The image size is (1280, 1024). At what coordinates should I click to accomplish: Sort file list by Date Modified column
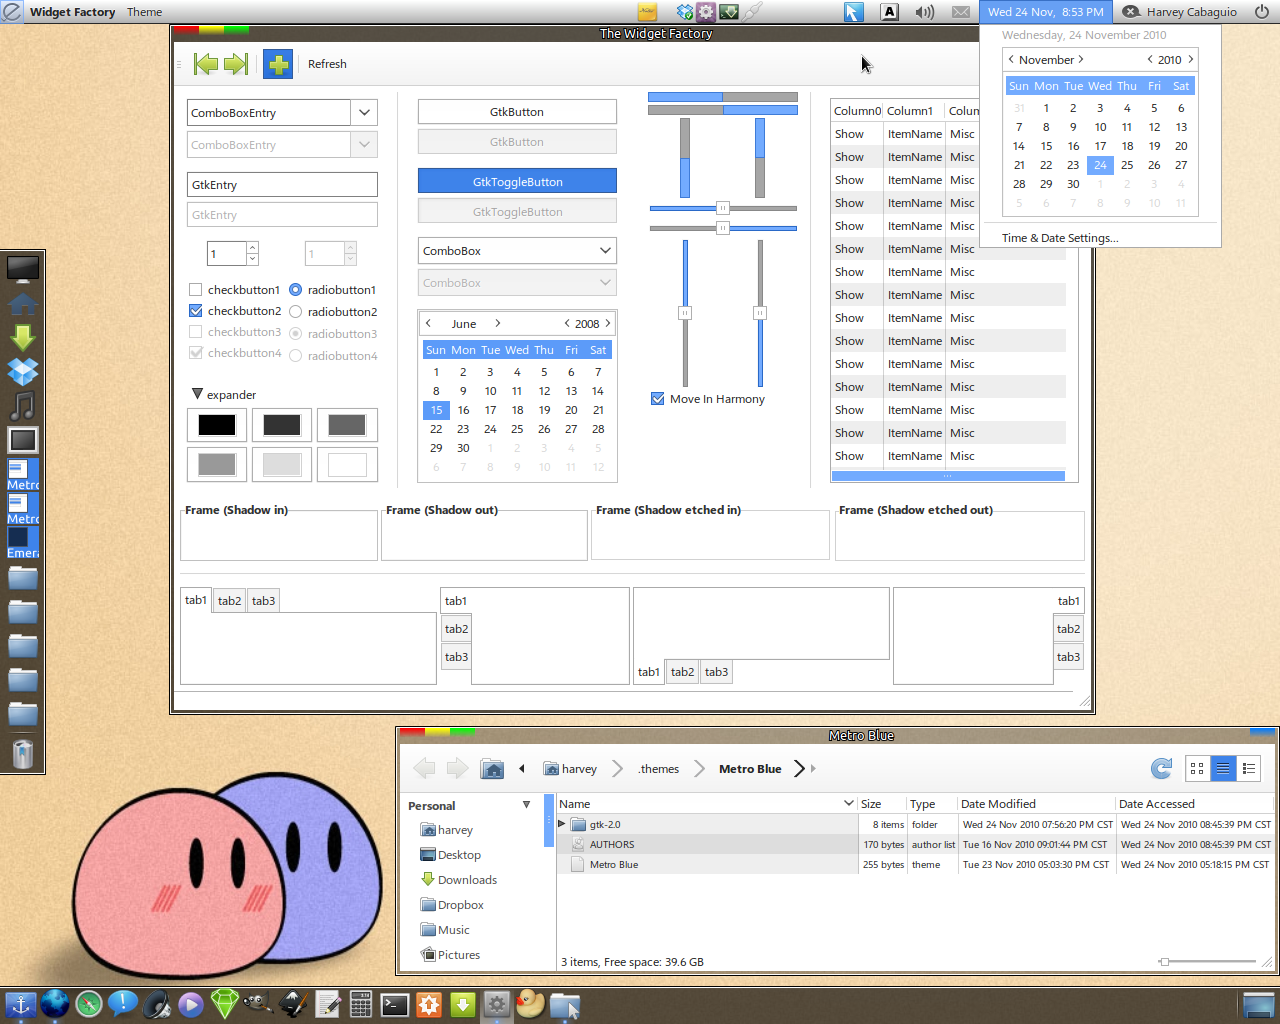(1035, 804)
